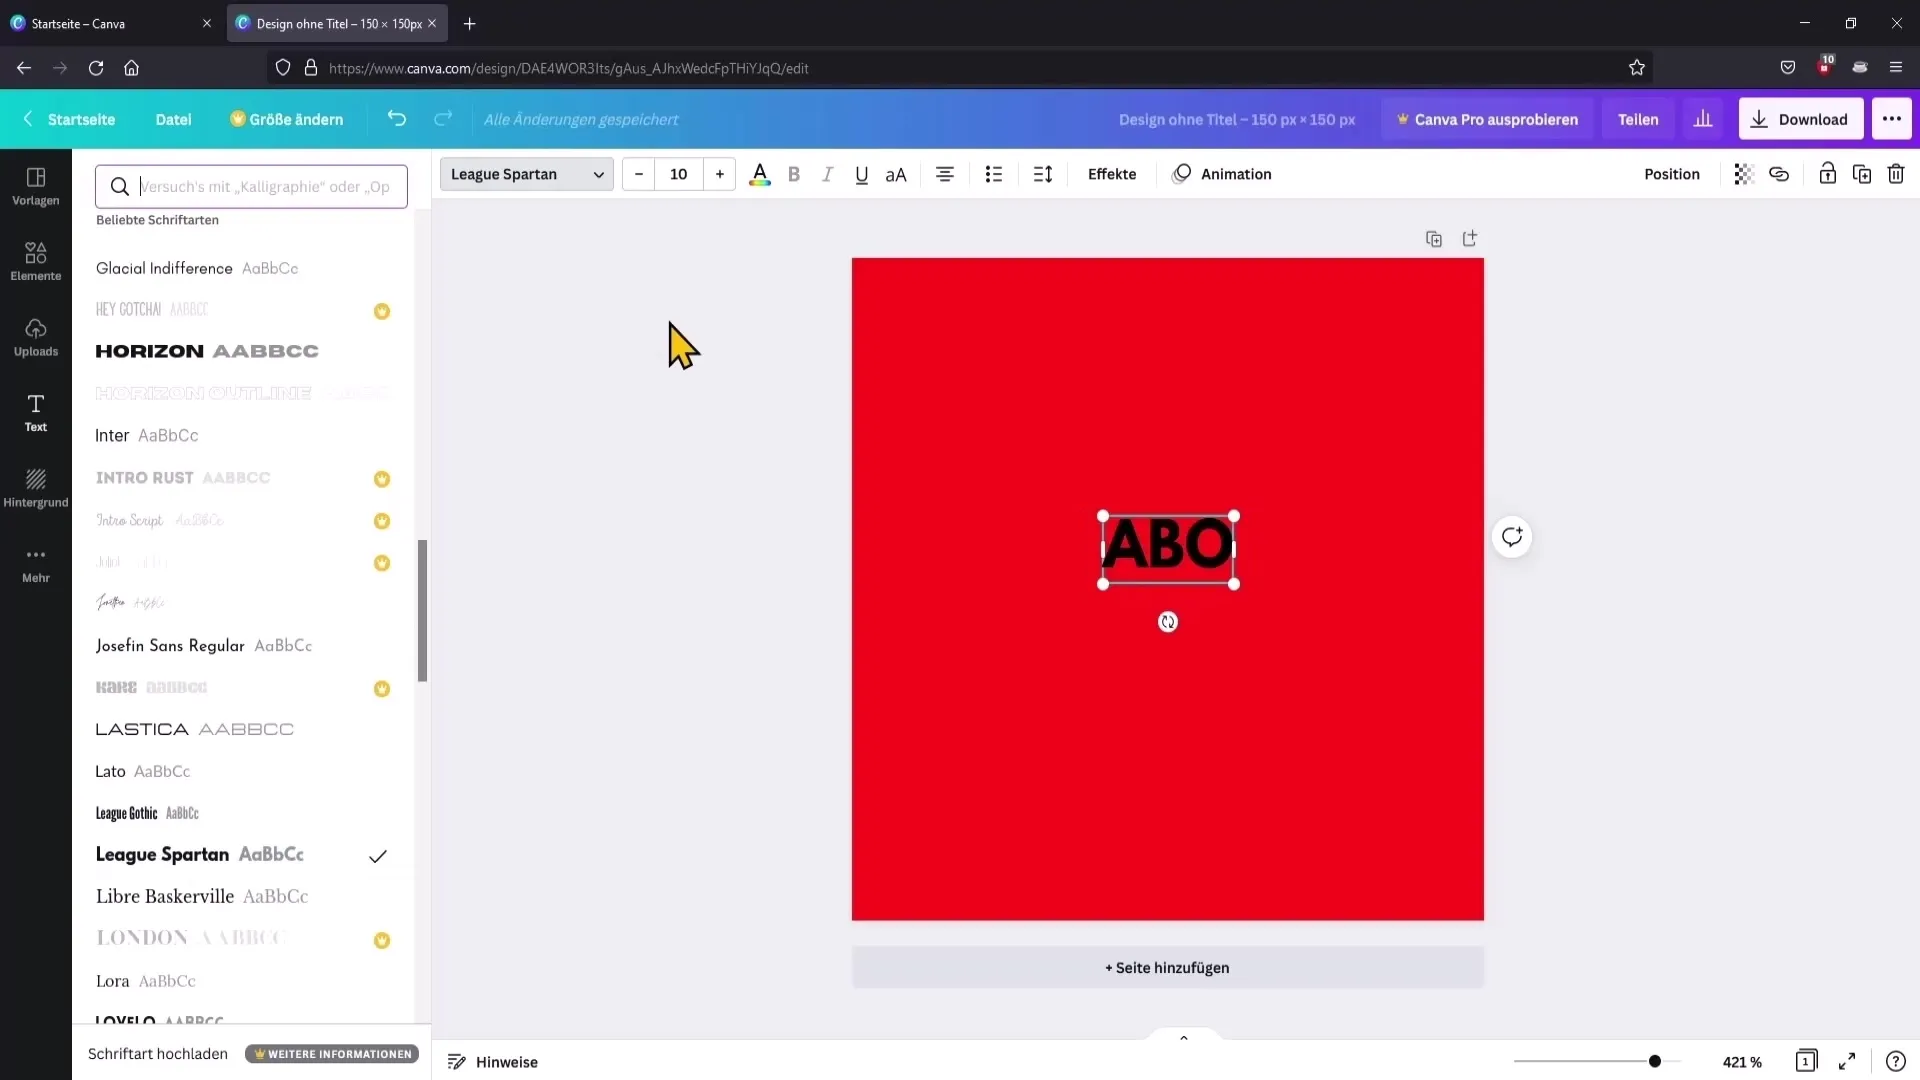This screenshot has height=1080, width=1920.
Task: Click the Animation icon
Action: point(1183,173)
